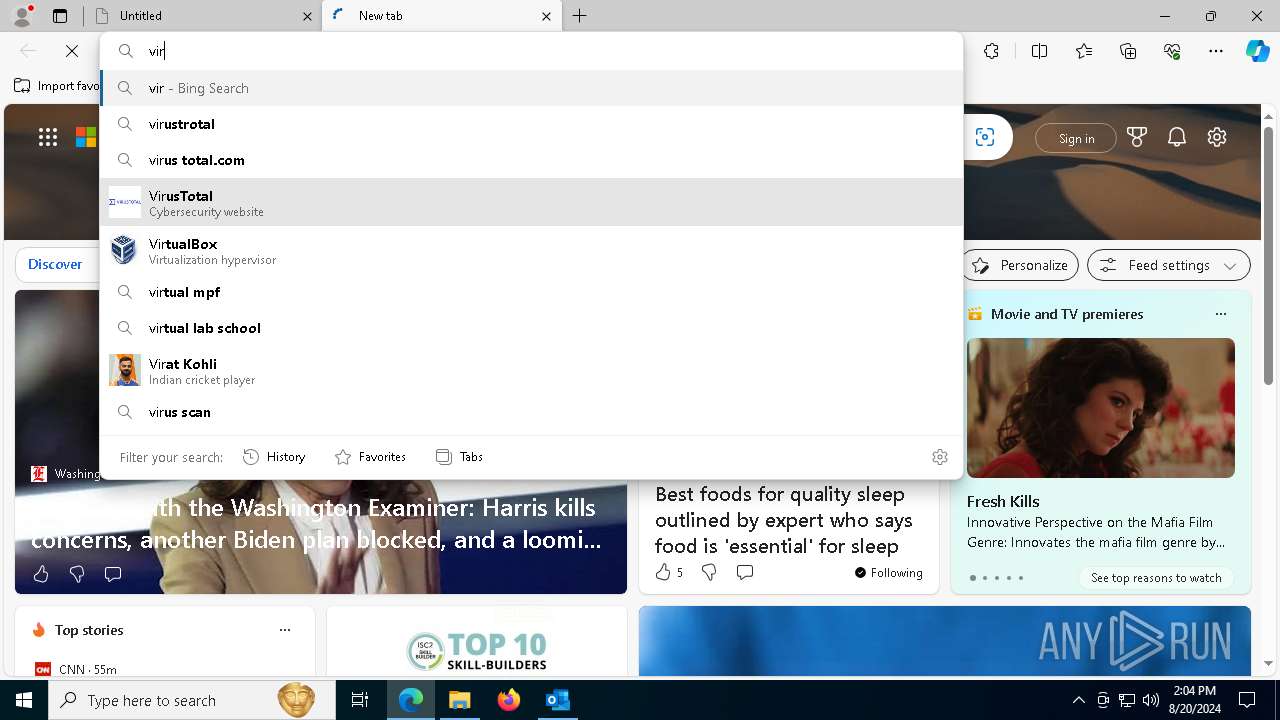Click the page vertical scrollbar
The height and width of the screenshot is (720, 1280).
tap(1268, 256)
